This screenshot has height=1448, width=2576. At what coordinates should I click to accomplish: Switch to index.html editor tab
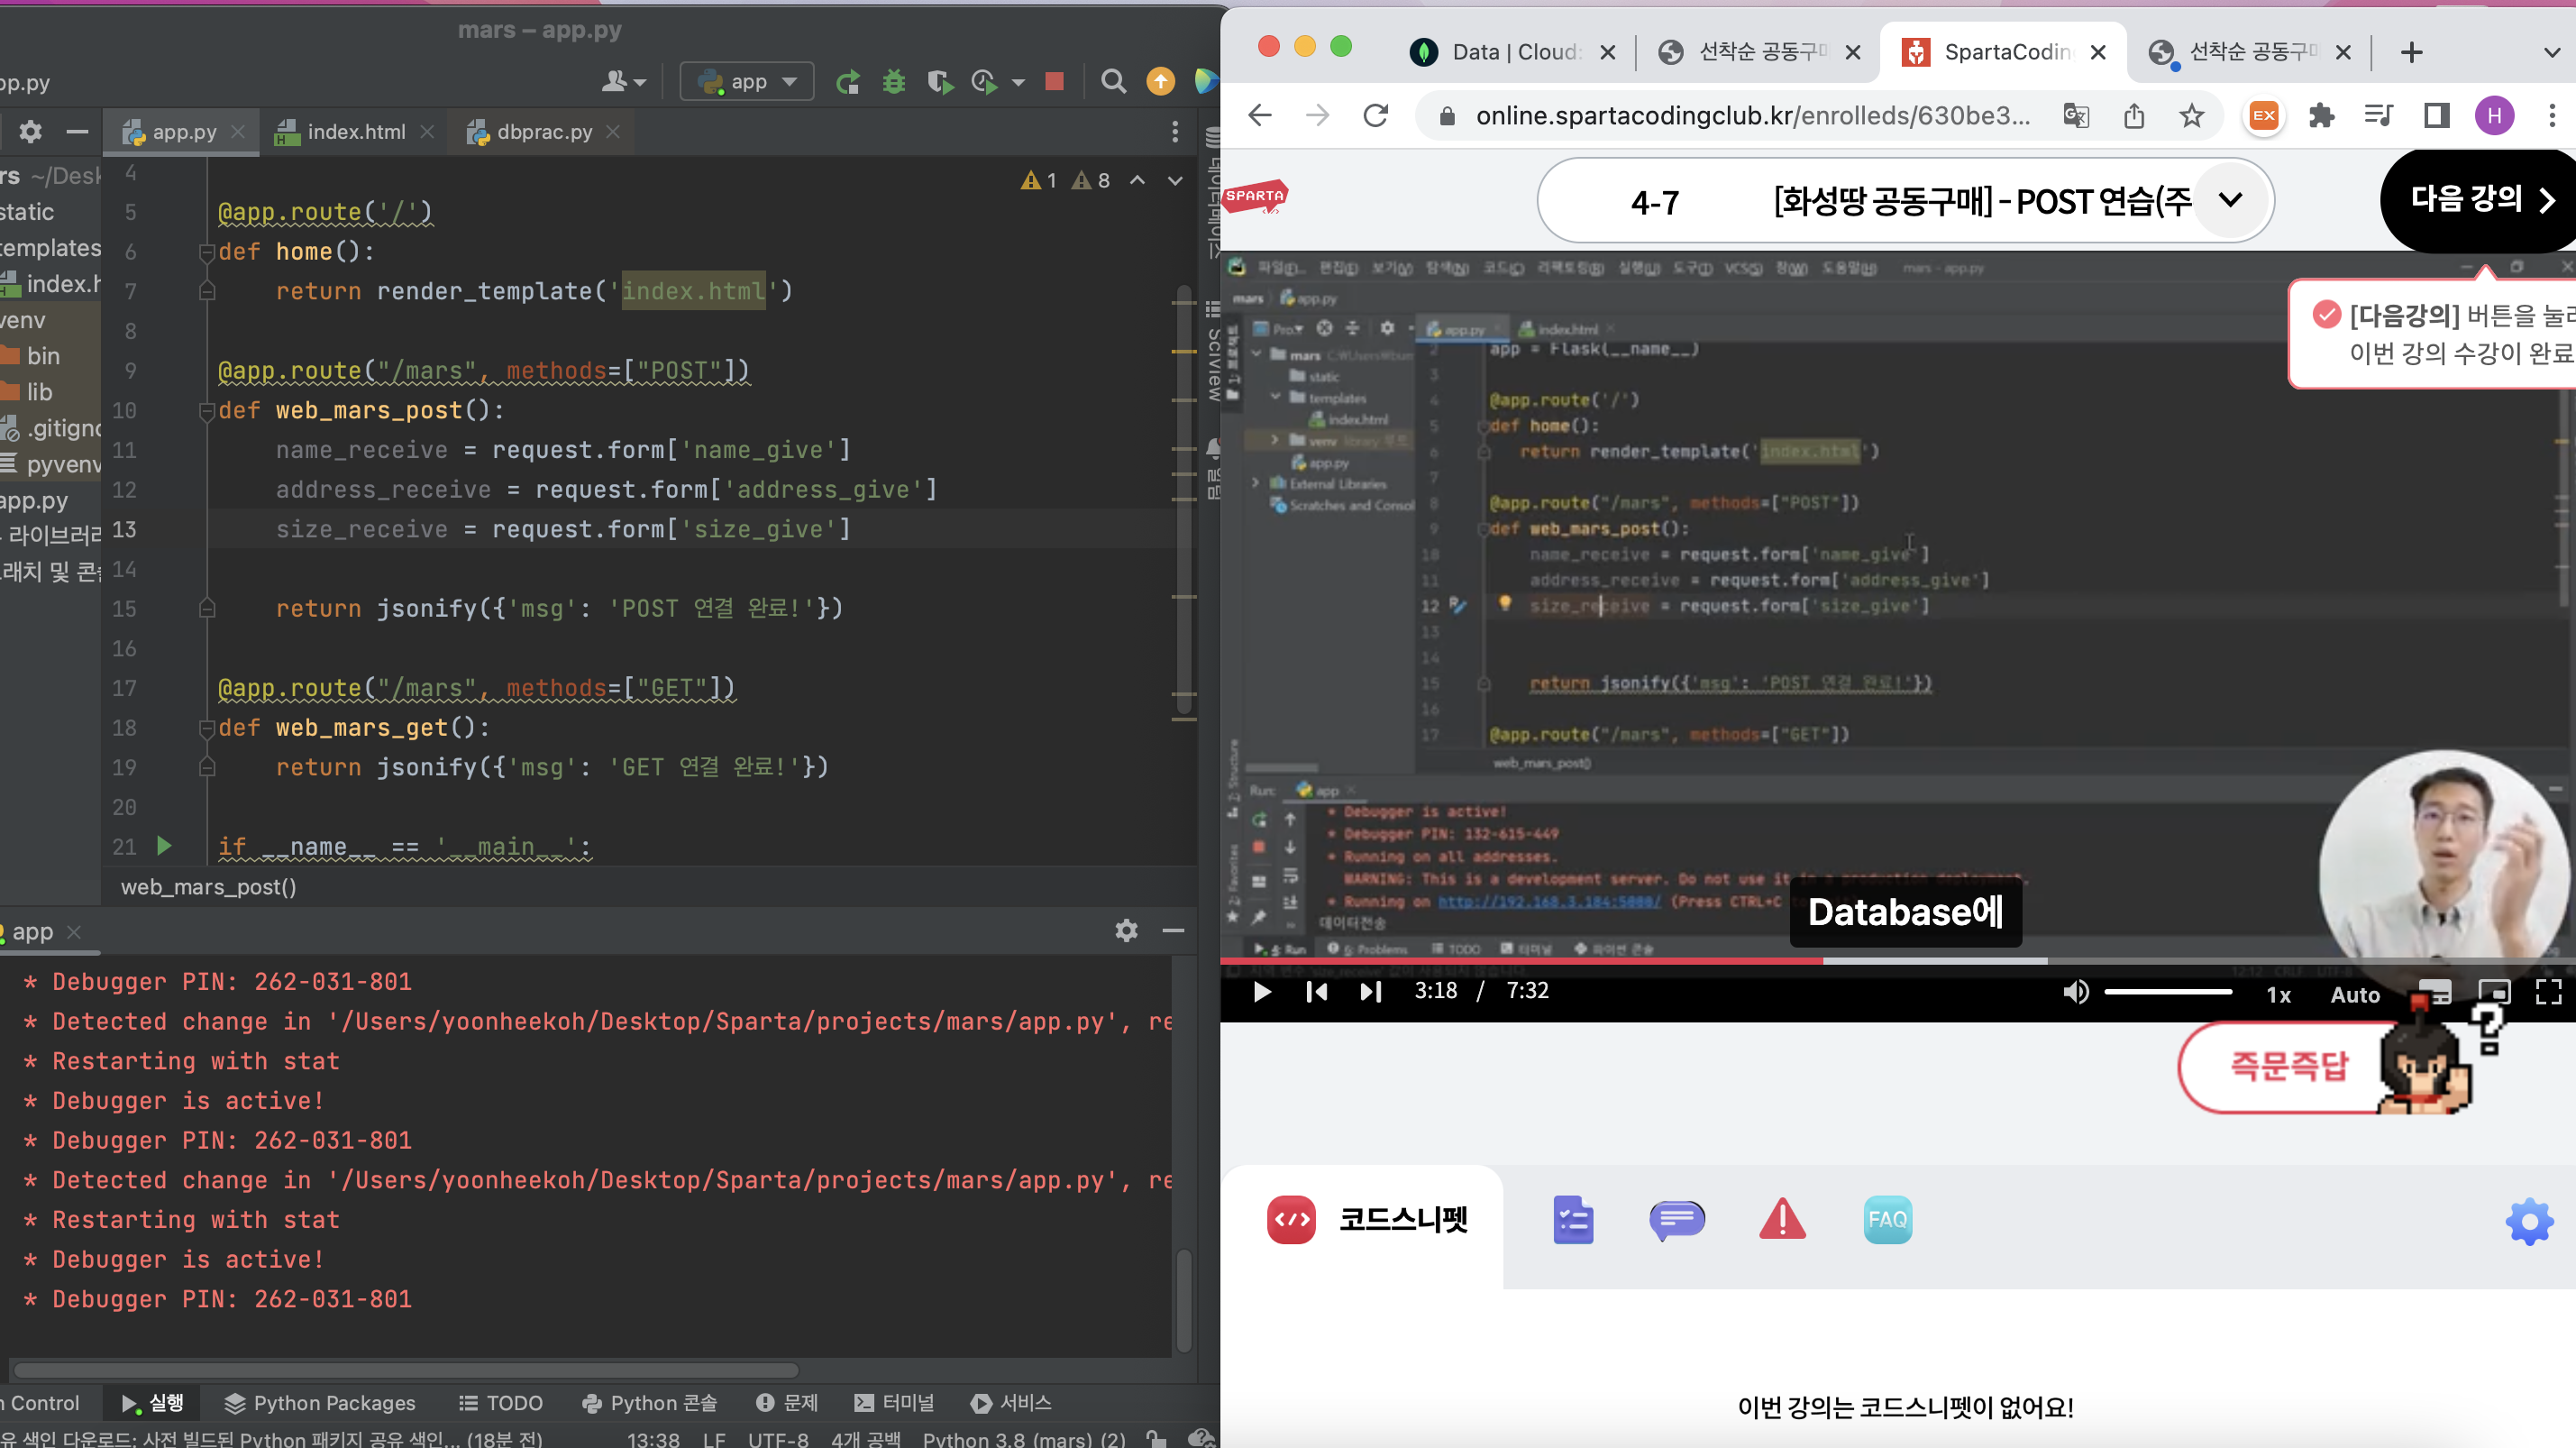click(x=355, y=131)
